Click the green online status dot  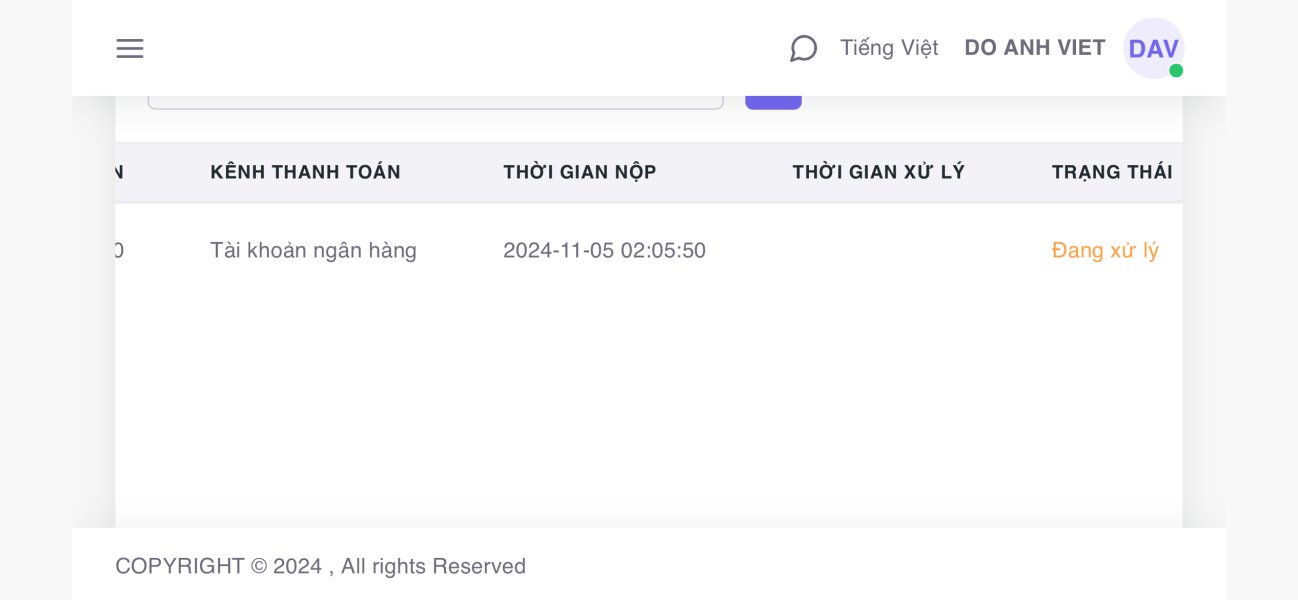pos(1176,71)
